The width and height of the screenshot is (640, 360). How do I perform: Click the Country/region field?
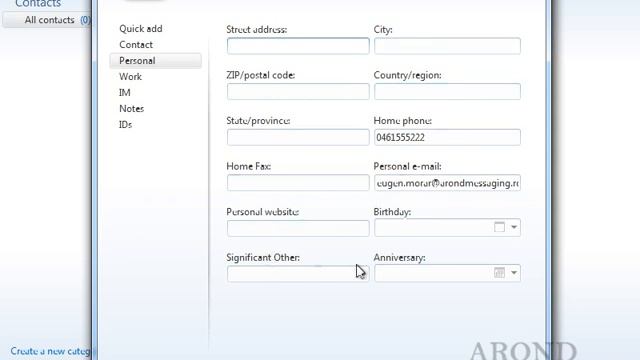[447, 91]
